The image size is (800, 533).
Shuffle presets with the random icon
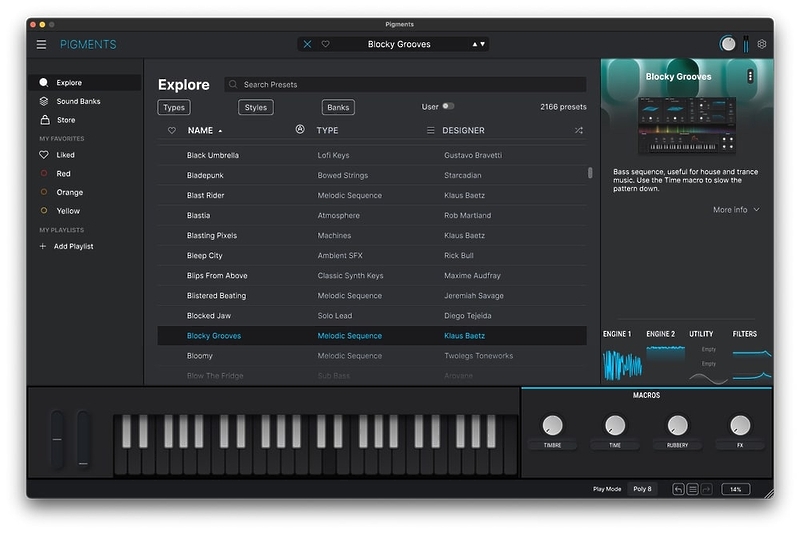click(x=579, y=131)
